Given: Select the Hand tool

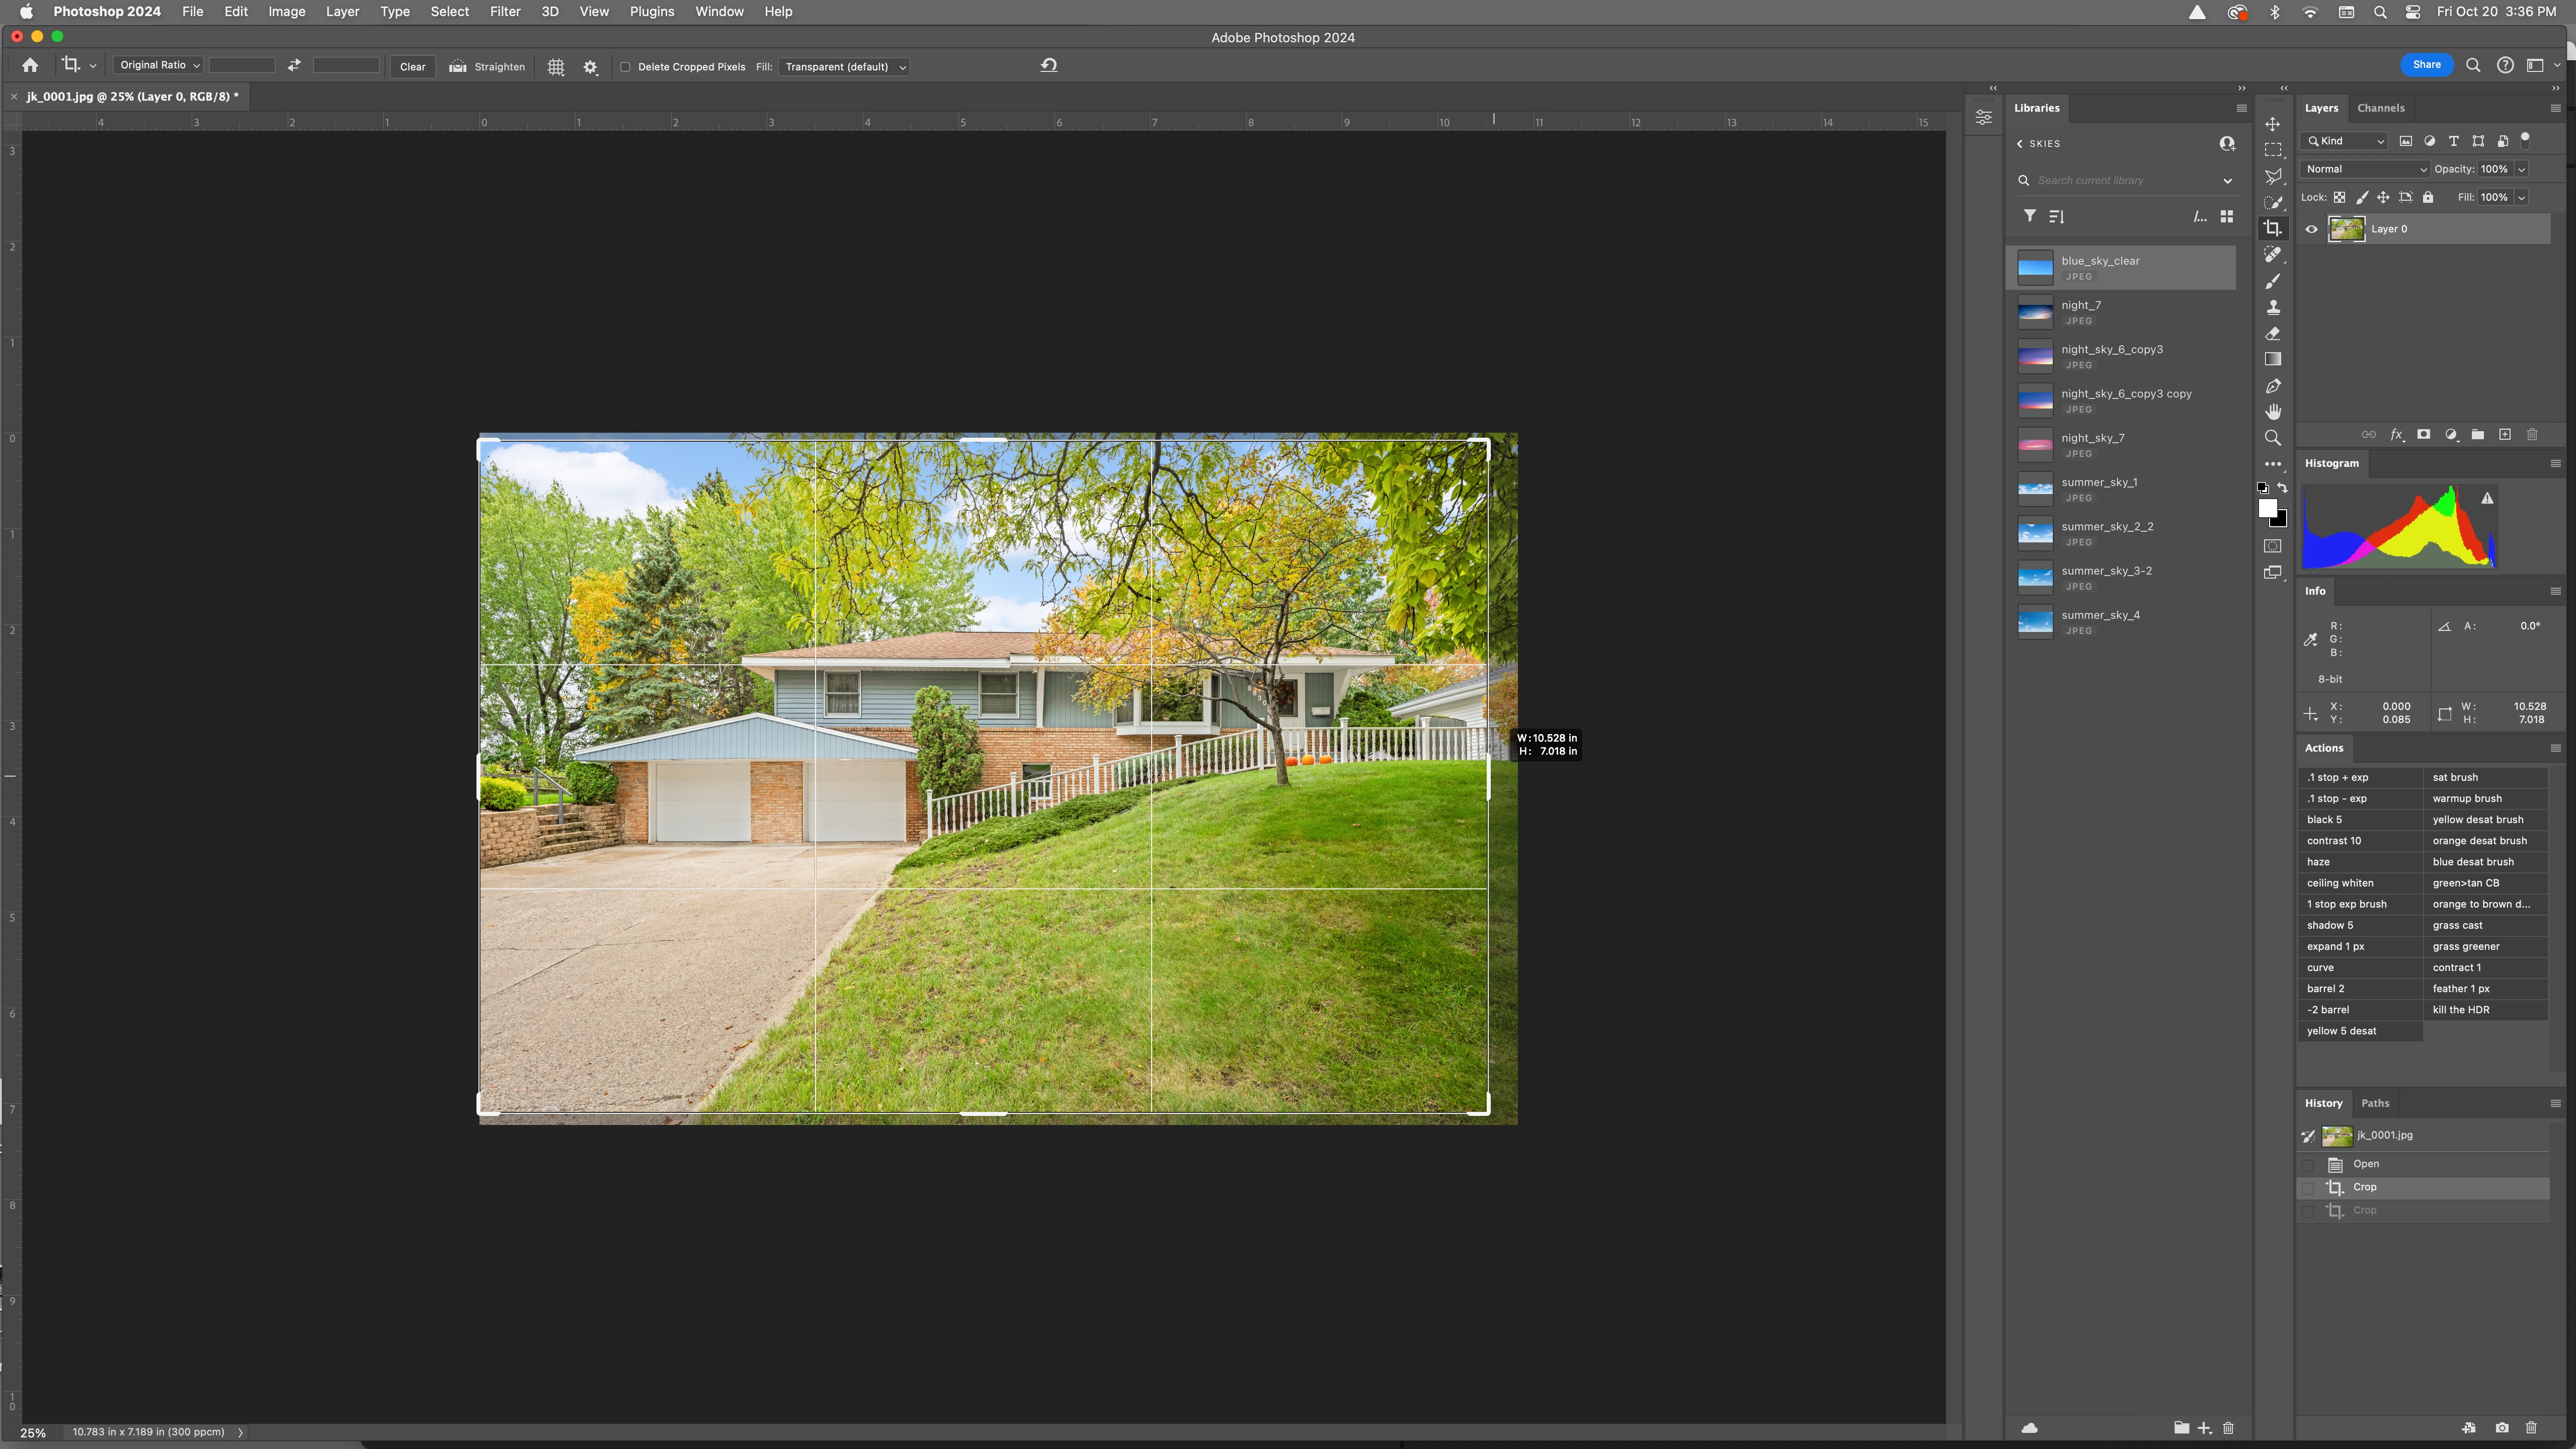Looking at the screenshot, I should click(x=2273, y=412).
